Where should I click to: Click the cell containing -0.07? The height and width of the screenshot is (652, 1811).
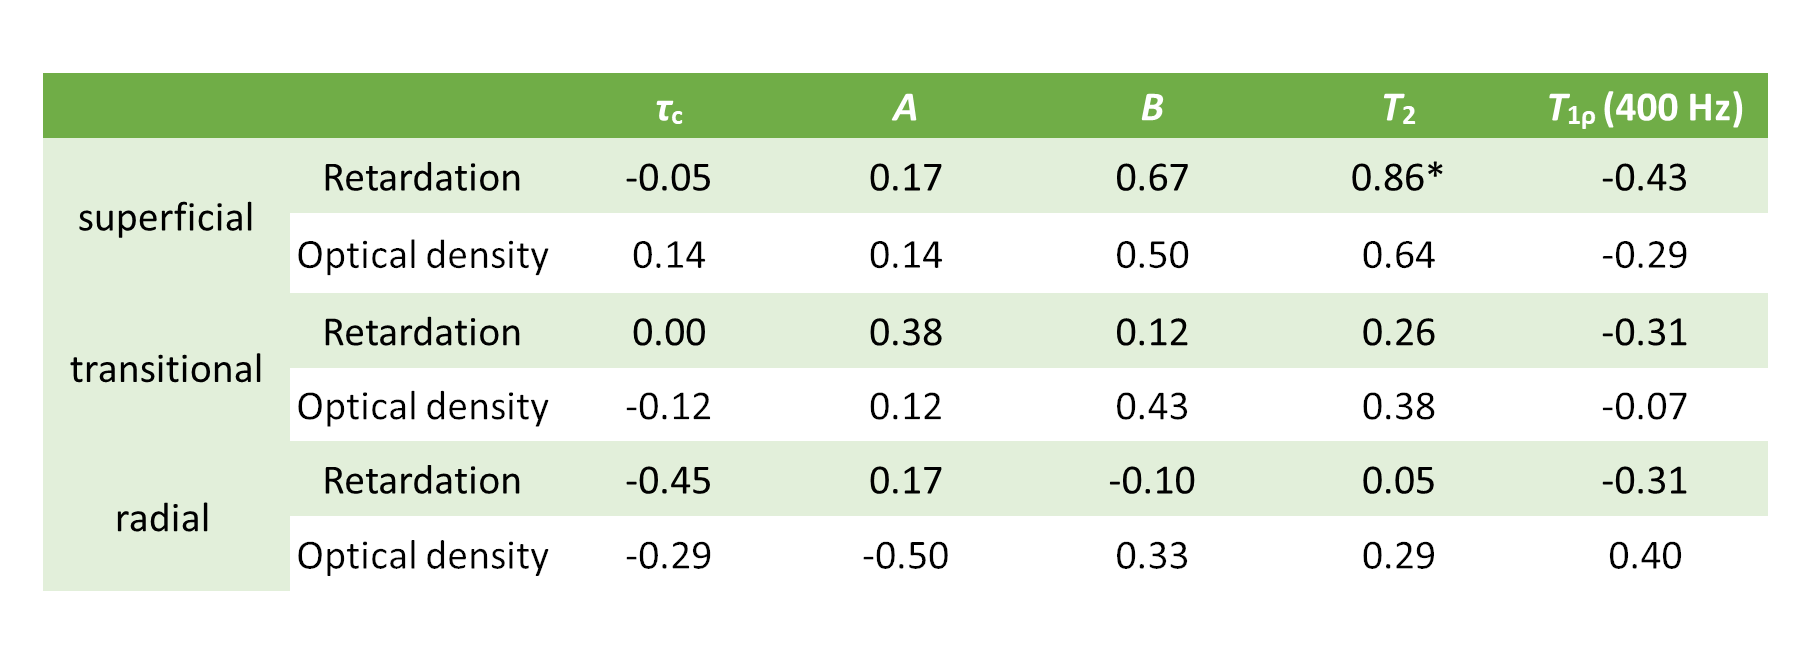click(1645, 407)
